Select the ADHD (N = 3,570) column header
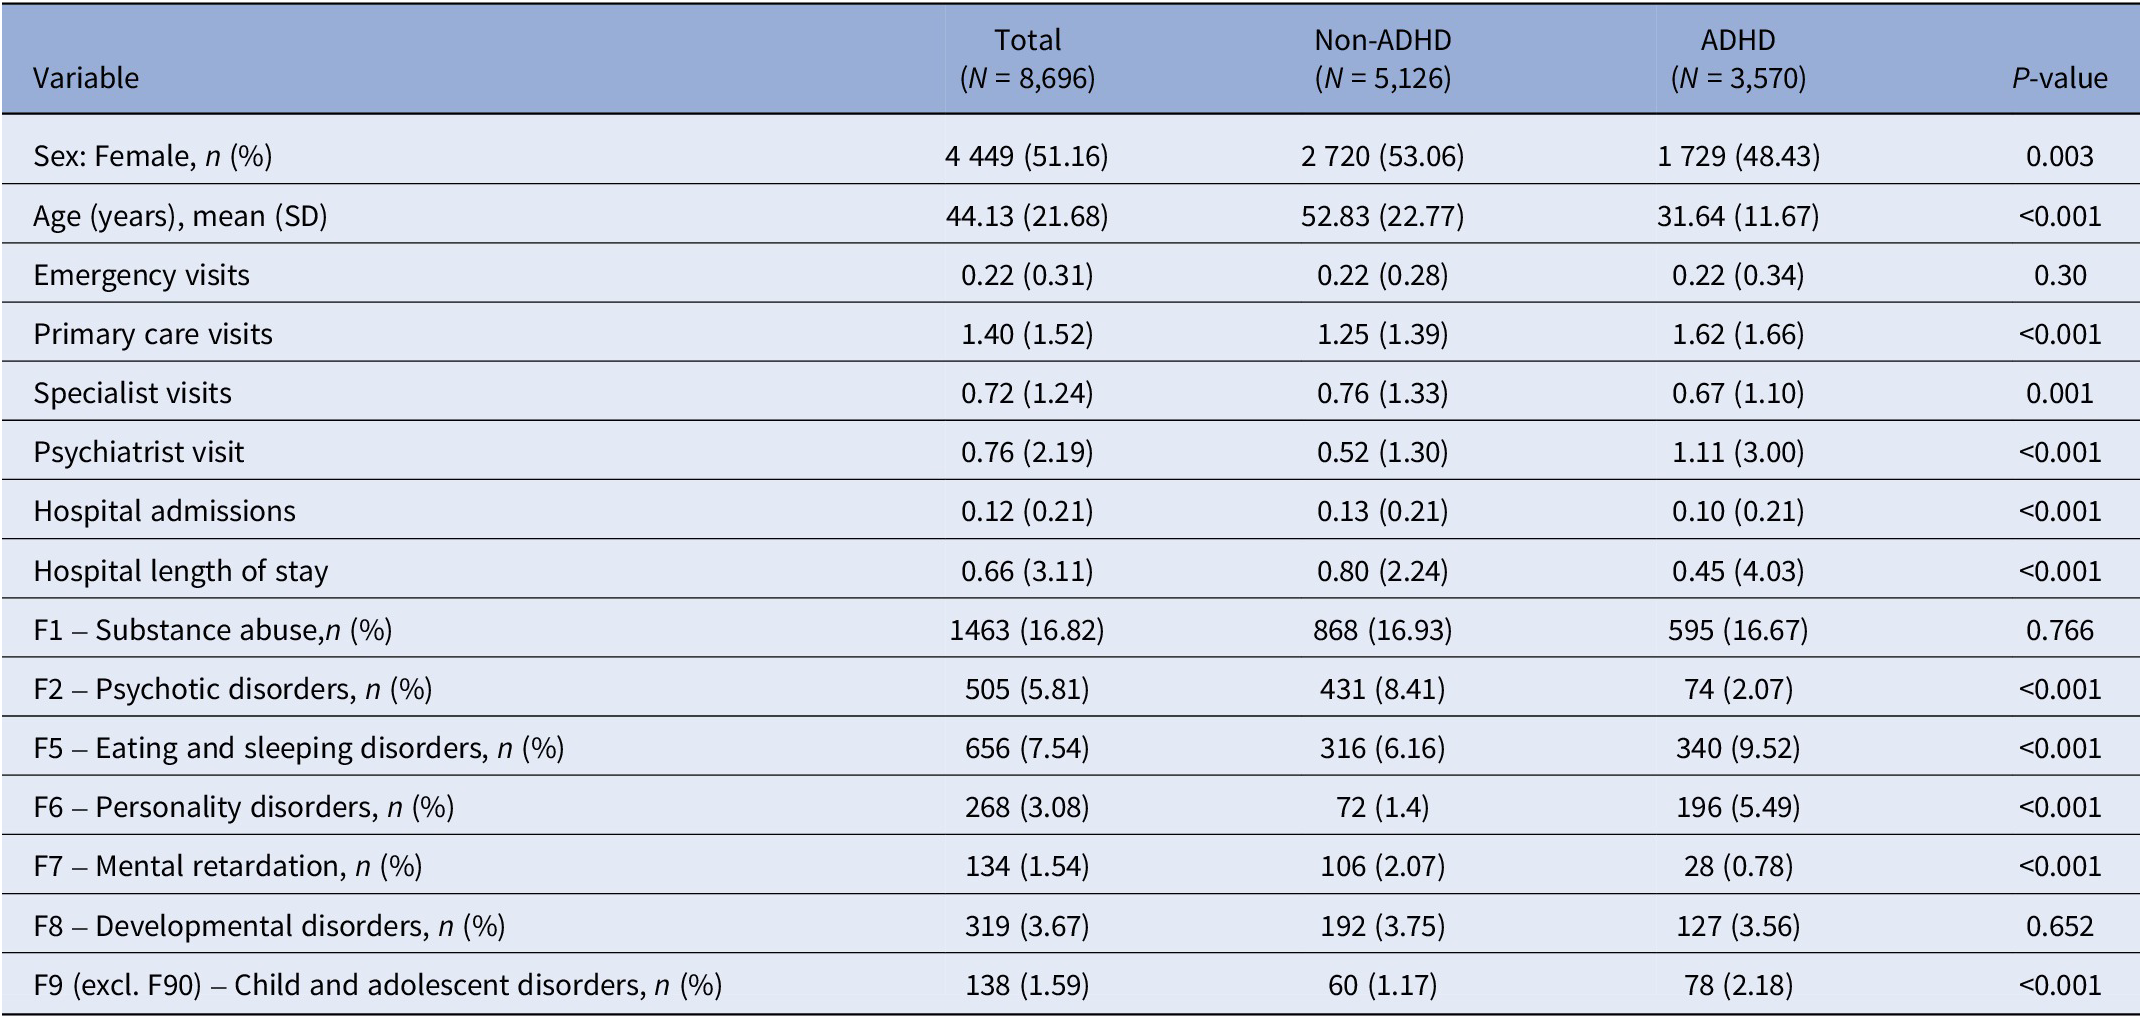Image resolution: width=2142 pixels, height=1018 pixels. click(x=1738, y=59)
